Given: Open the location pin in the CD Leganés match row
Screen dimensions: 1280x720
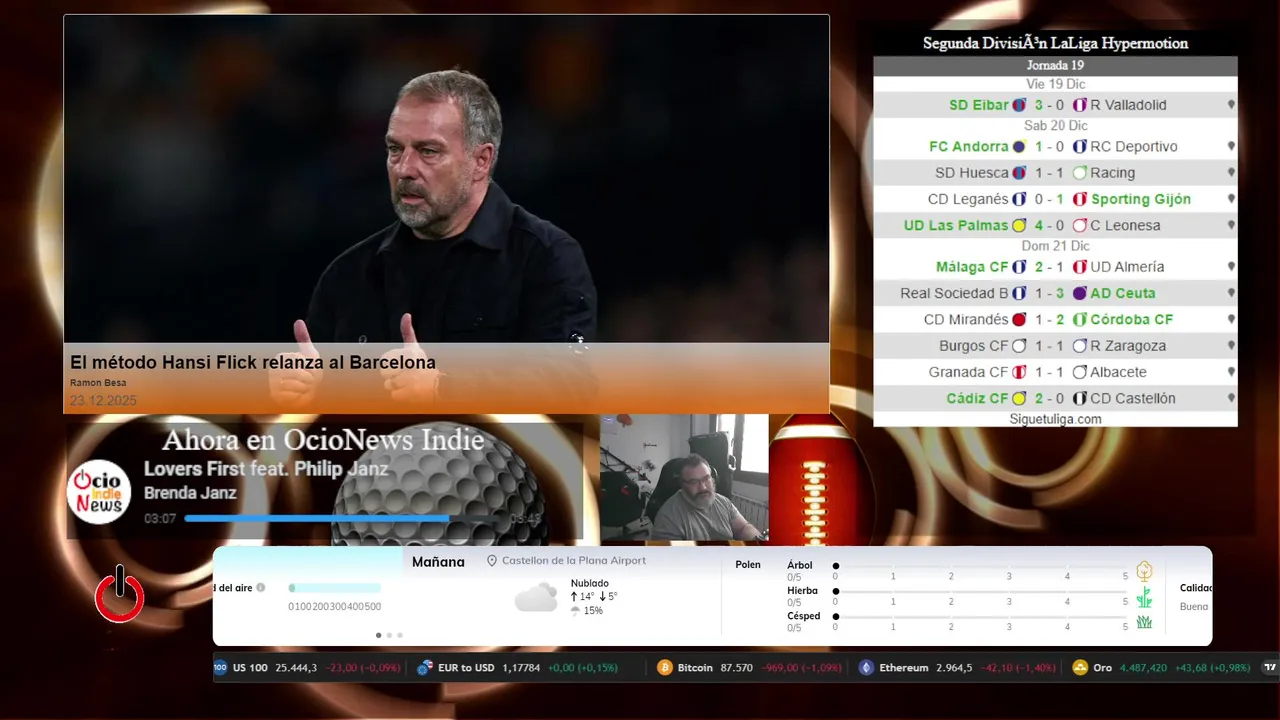Looking at the screenshot, I should coord(1231,199).
